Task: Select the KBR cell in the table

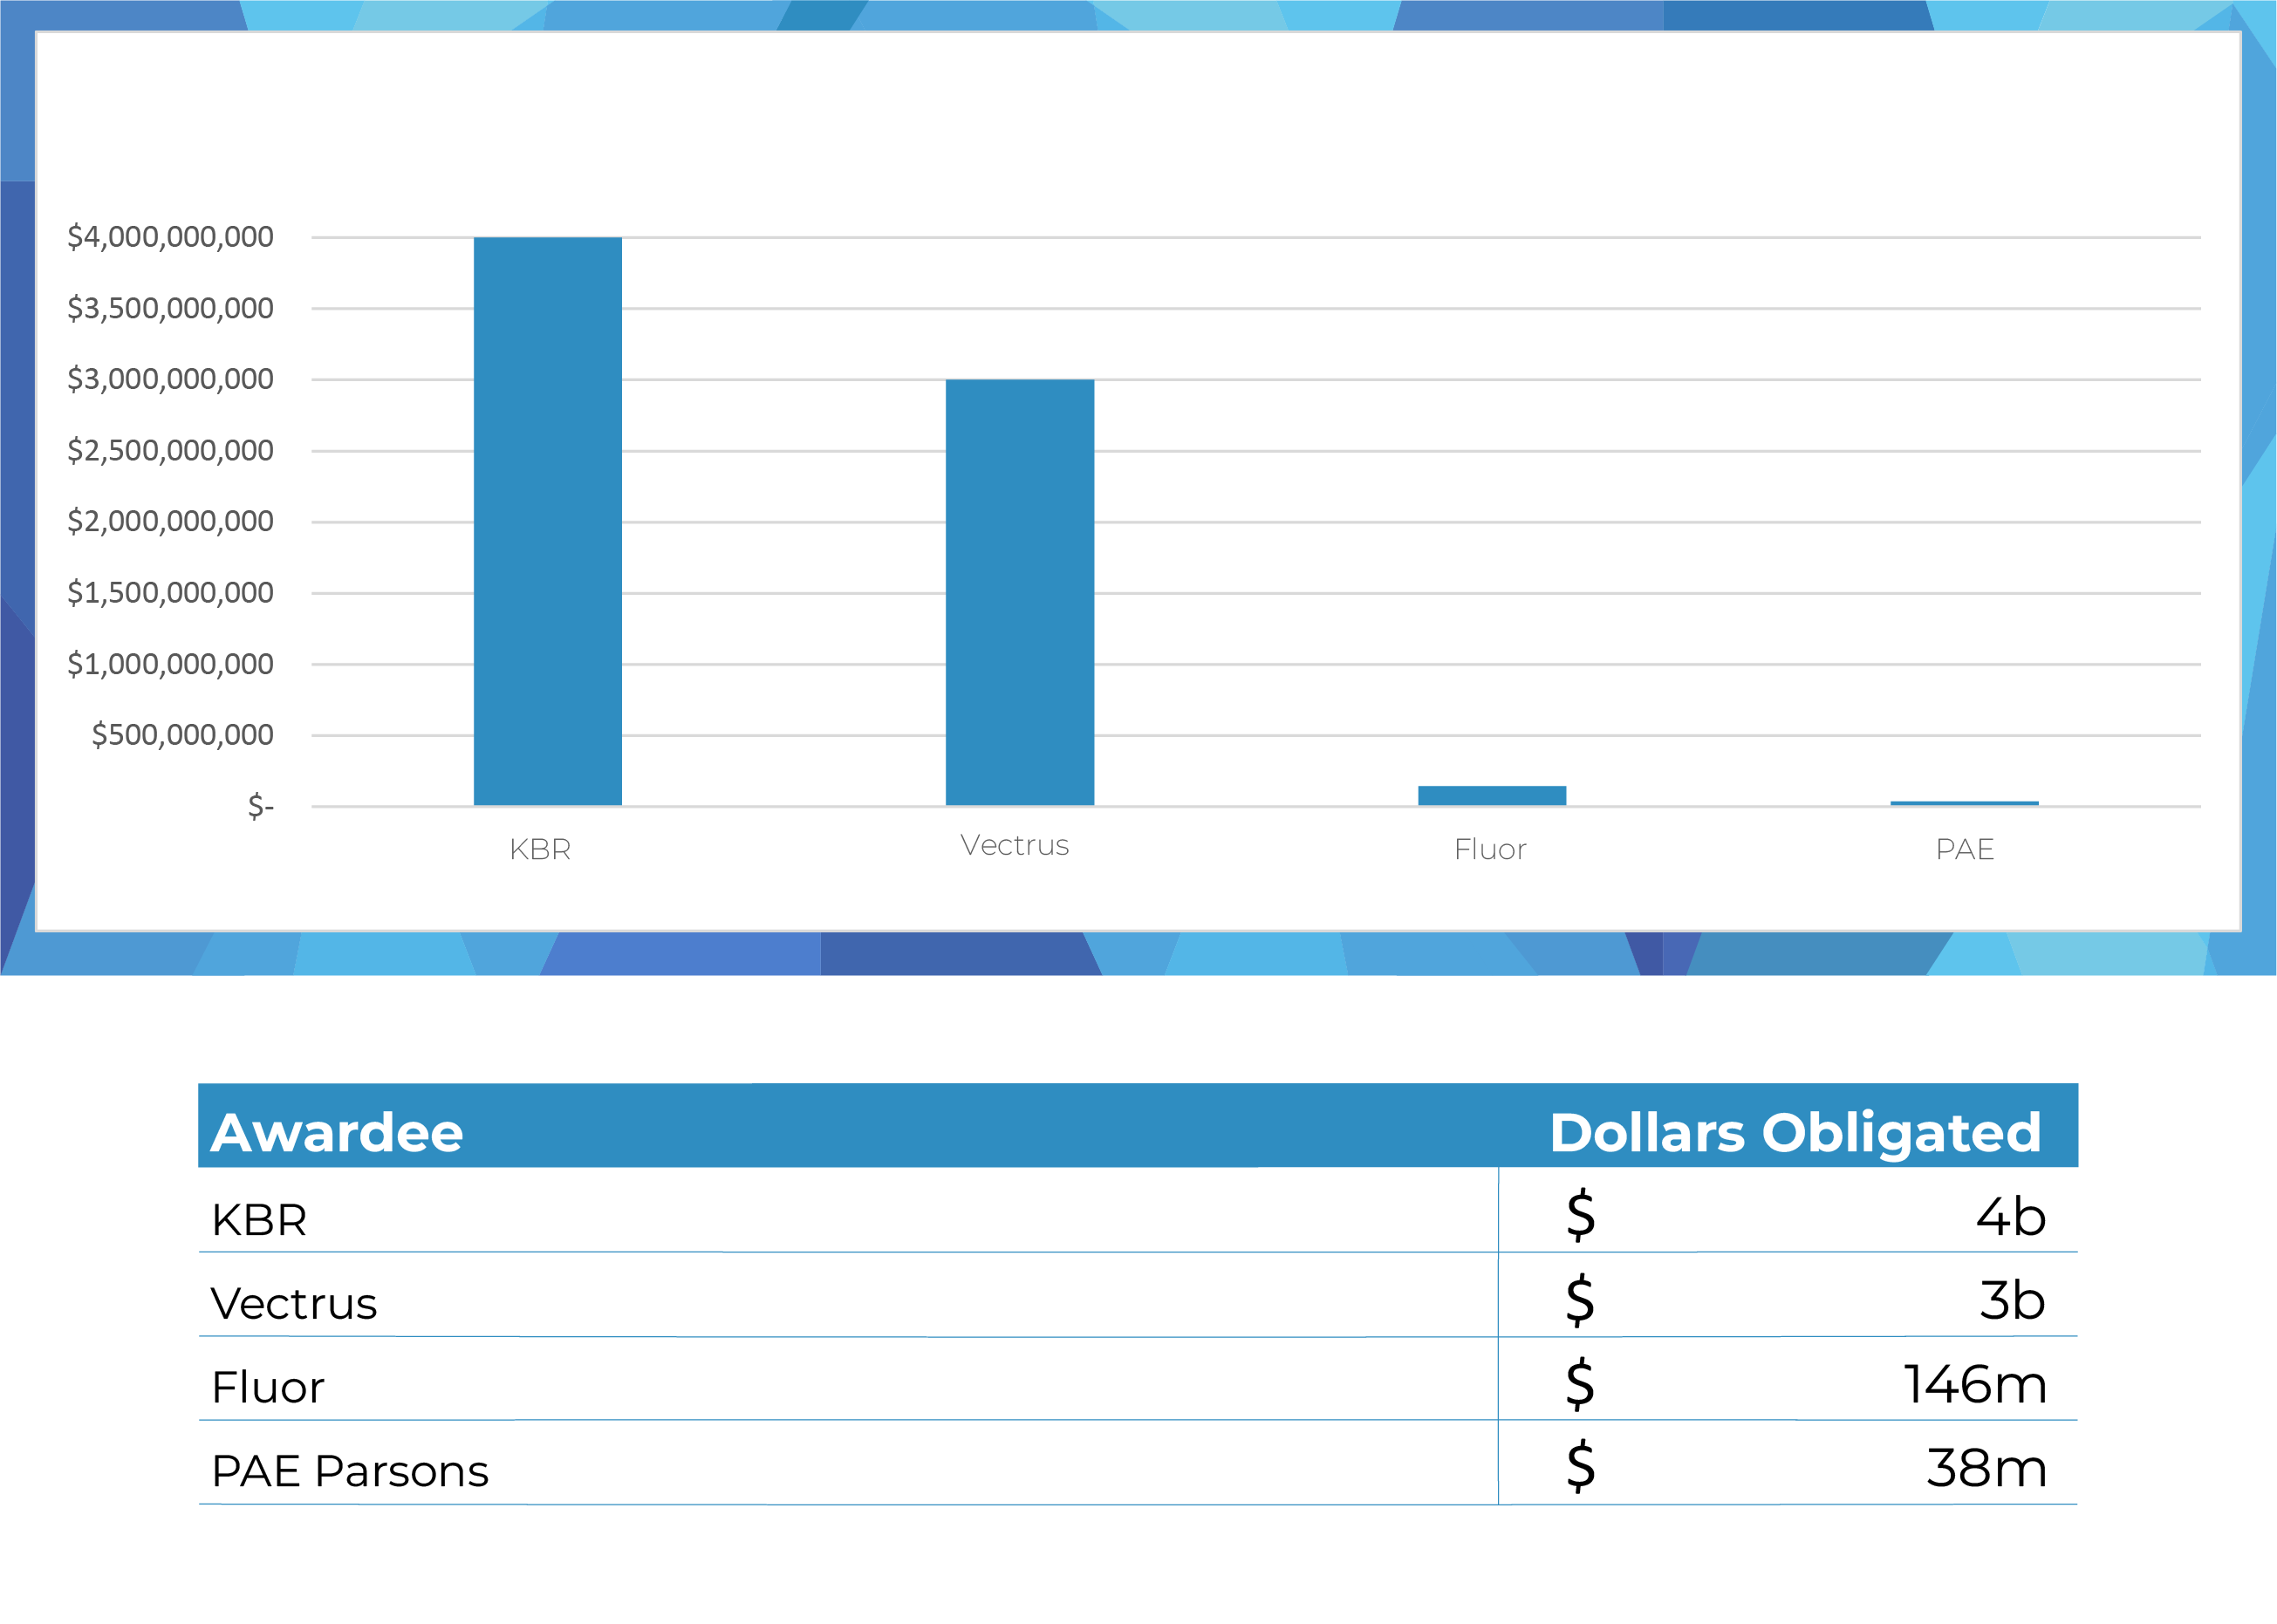Action: click(x=259, y=1220)
